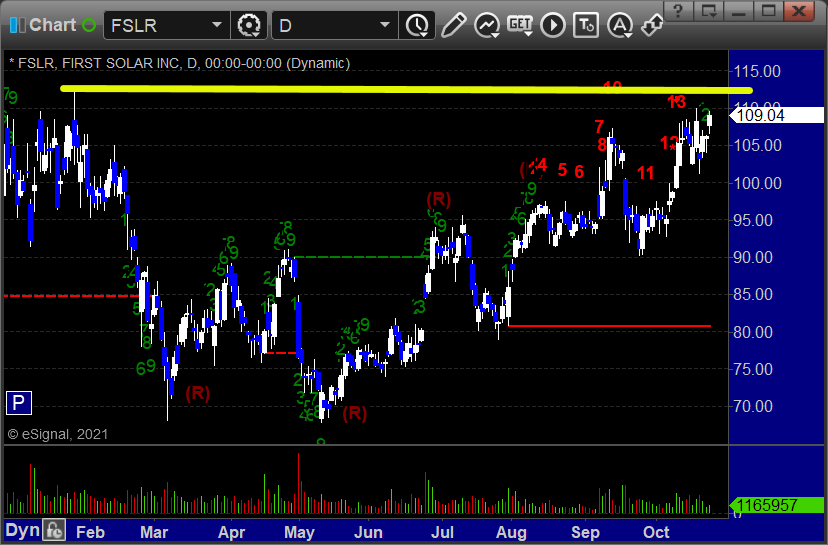
Task: Close the Chart window
Action: [799, 11]
